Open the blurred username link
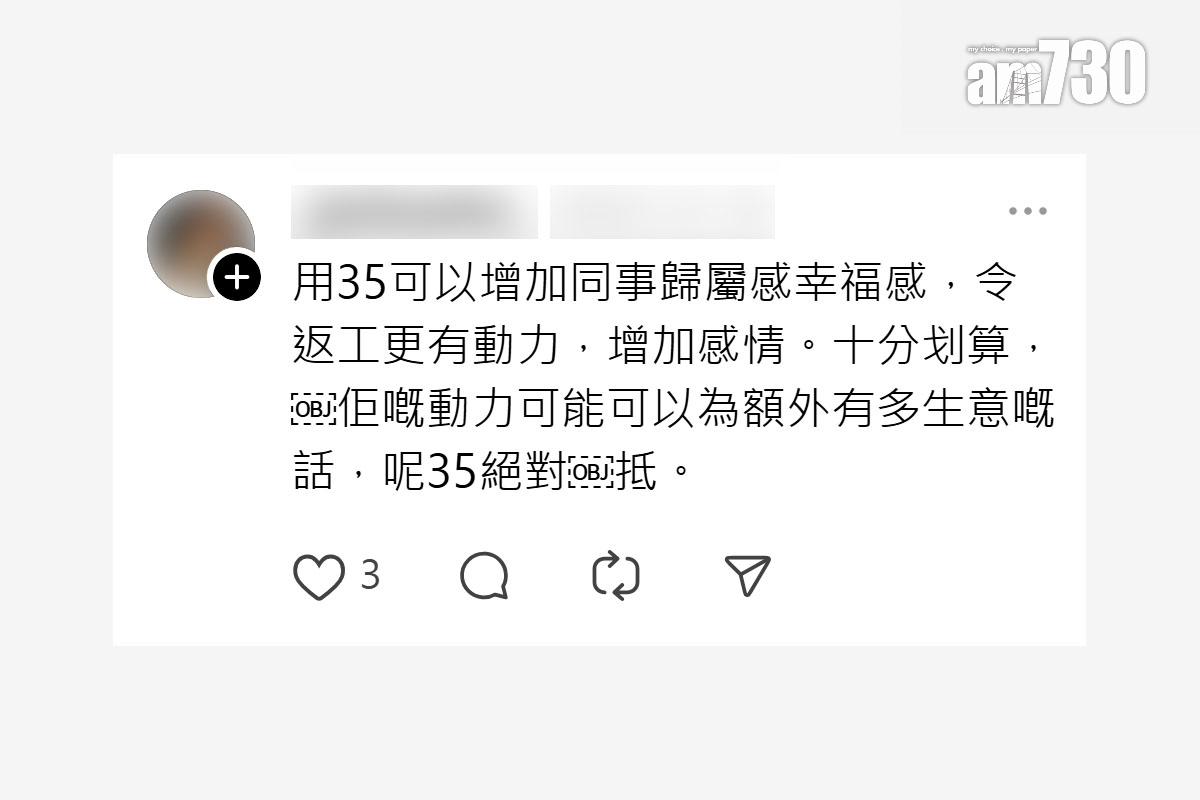Viewport: 1200px width, 800px height. pos(414,212)
